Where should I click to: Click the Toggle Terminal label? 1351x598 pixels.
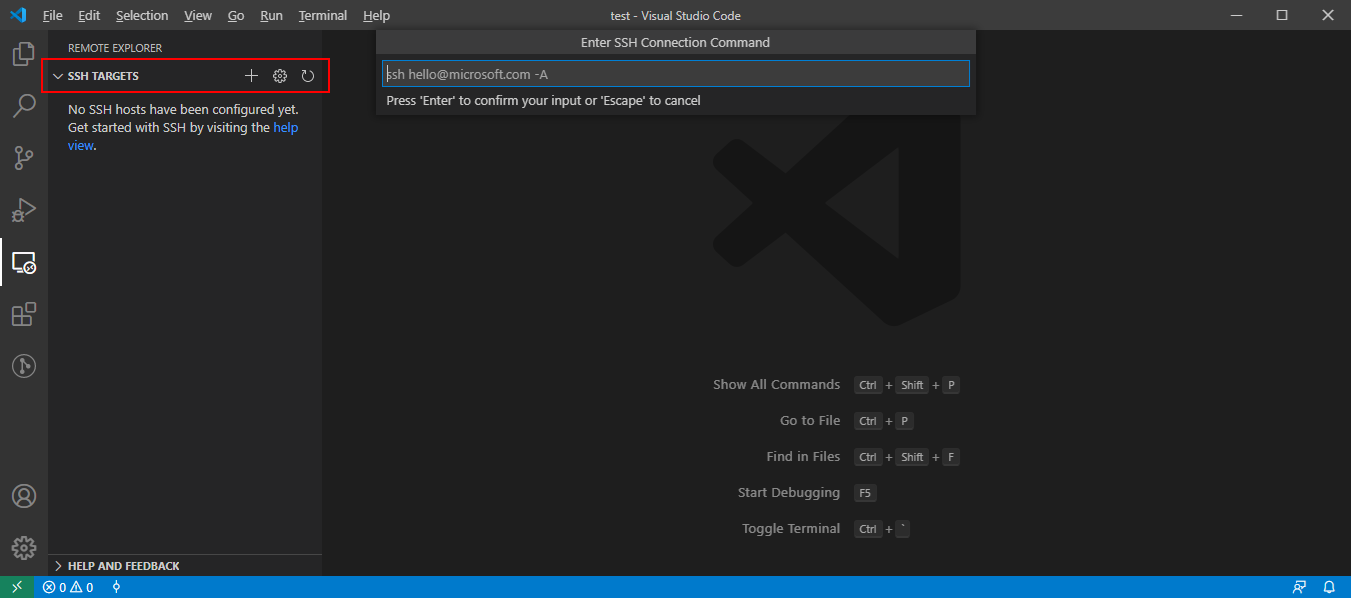(791, 529)
